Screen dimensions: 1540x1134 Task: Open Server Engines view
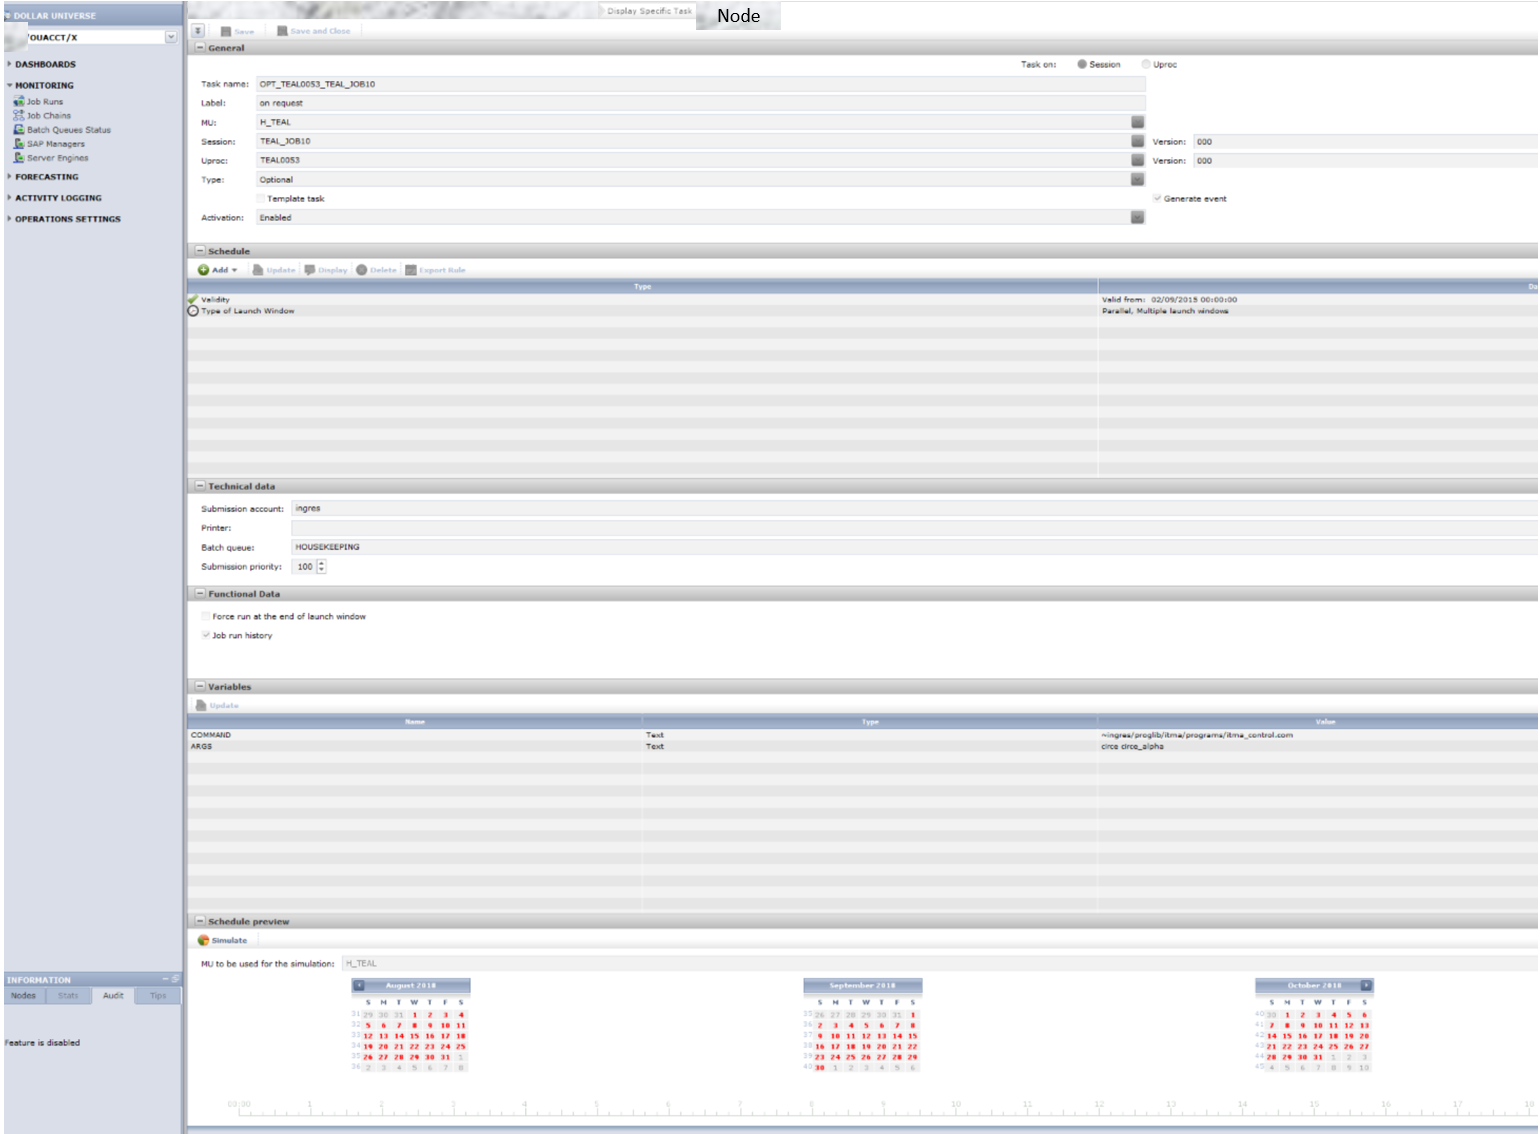point(57,158)
